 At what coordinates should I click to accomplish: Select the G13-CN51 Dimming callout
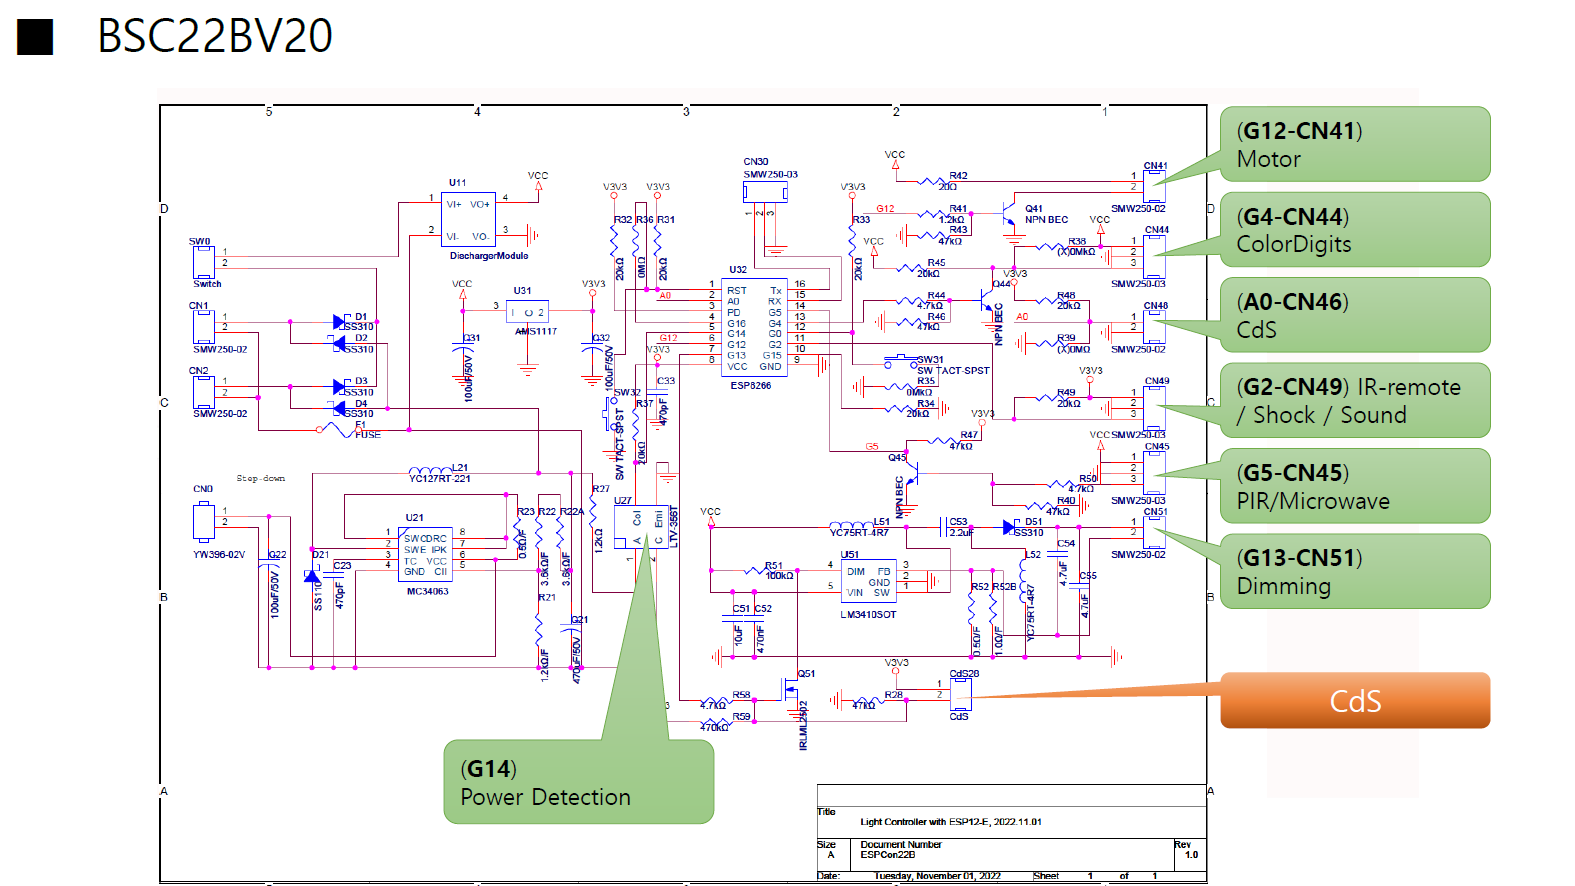point(1355,571)
